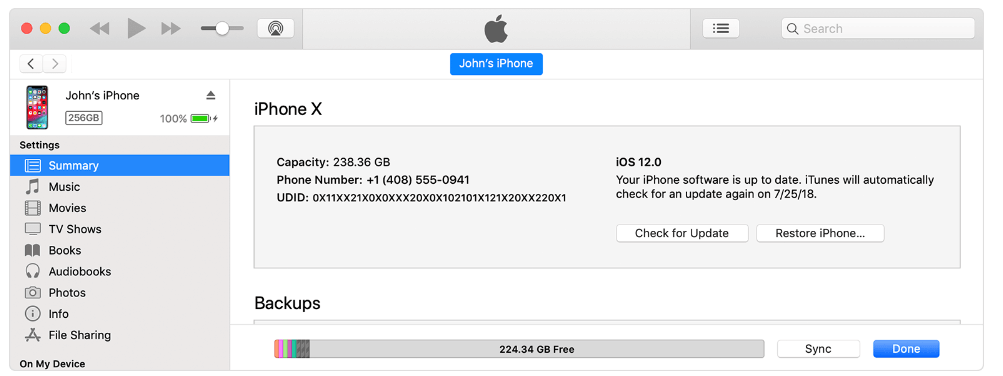This screenshot has height=376, width=1003.
Task: Click the File Sharing apps icon
Action: pyautogui.click(x=33, y=334)
